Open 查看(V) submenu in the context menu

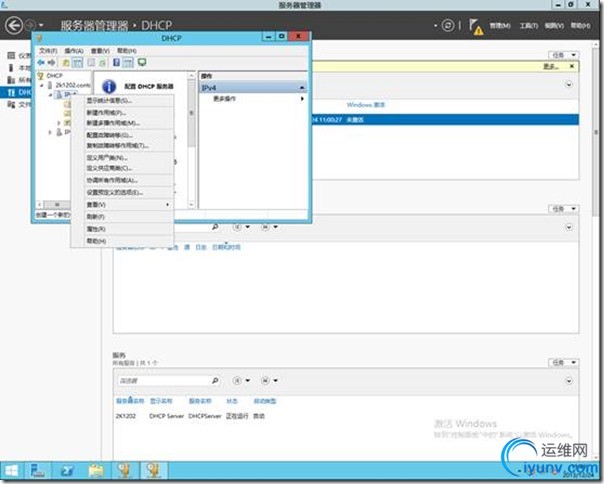[122, 205]
